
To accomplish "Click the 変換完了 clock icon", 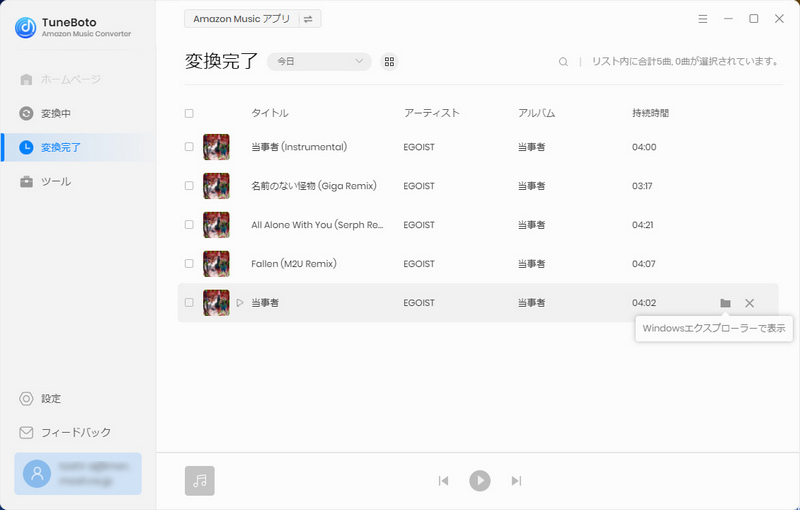I will 26,147.
